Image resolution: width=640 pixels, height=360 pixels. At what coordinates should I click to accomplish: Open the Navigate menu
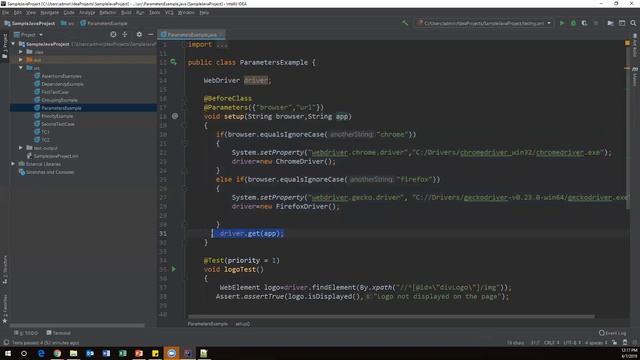pos(49,13)
